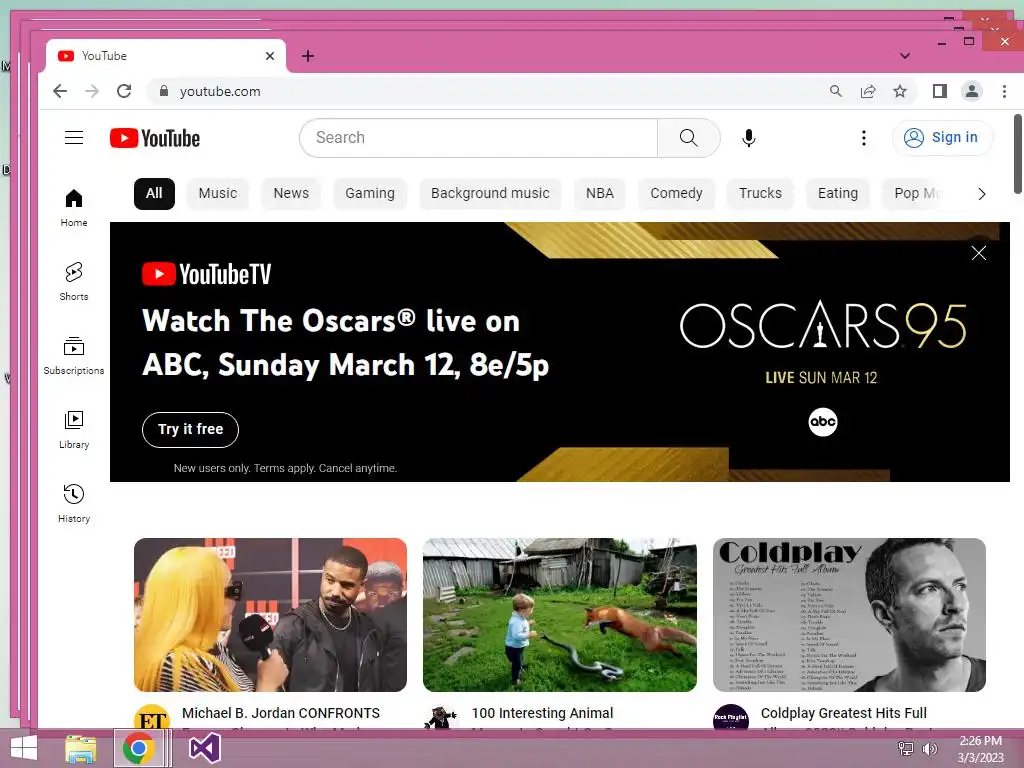Open Shorts from sidebar
Image resolution: width=1024 pixels, height=768 pixels.
74,281
